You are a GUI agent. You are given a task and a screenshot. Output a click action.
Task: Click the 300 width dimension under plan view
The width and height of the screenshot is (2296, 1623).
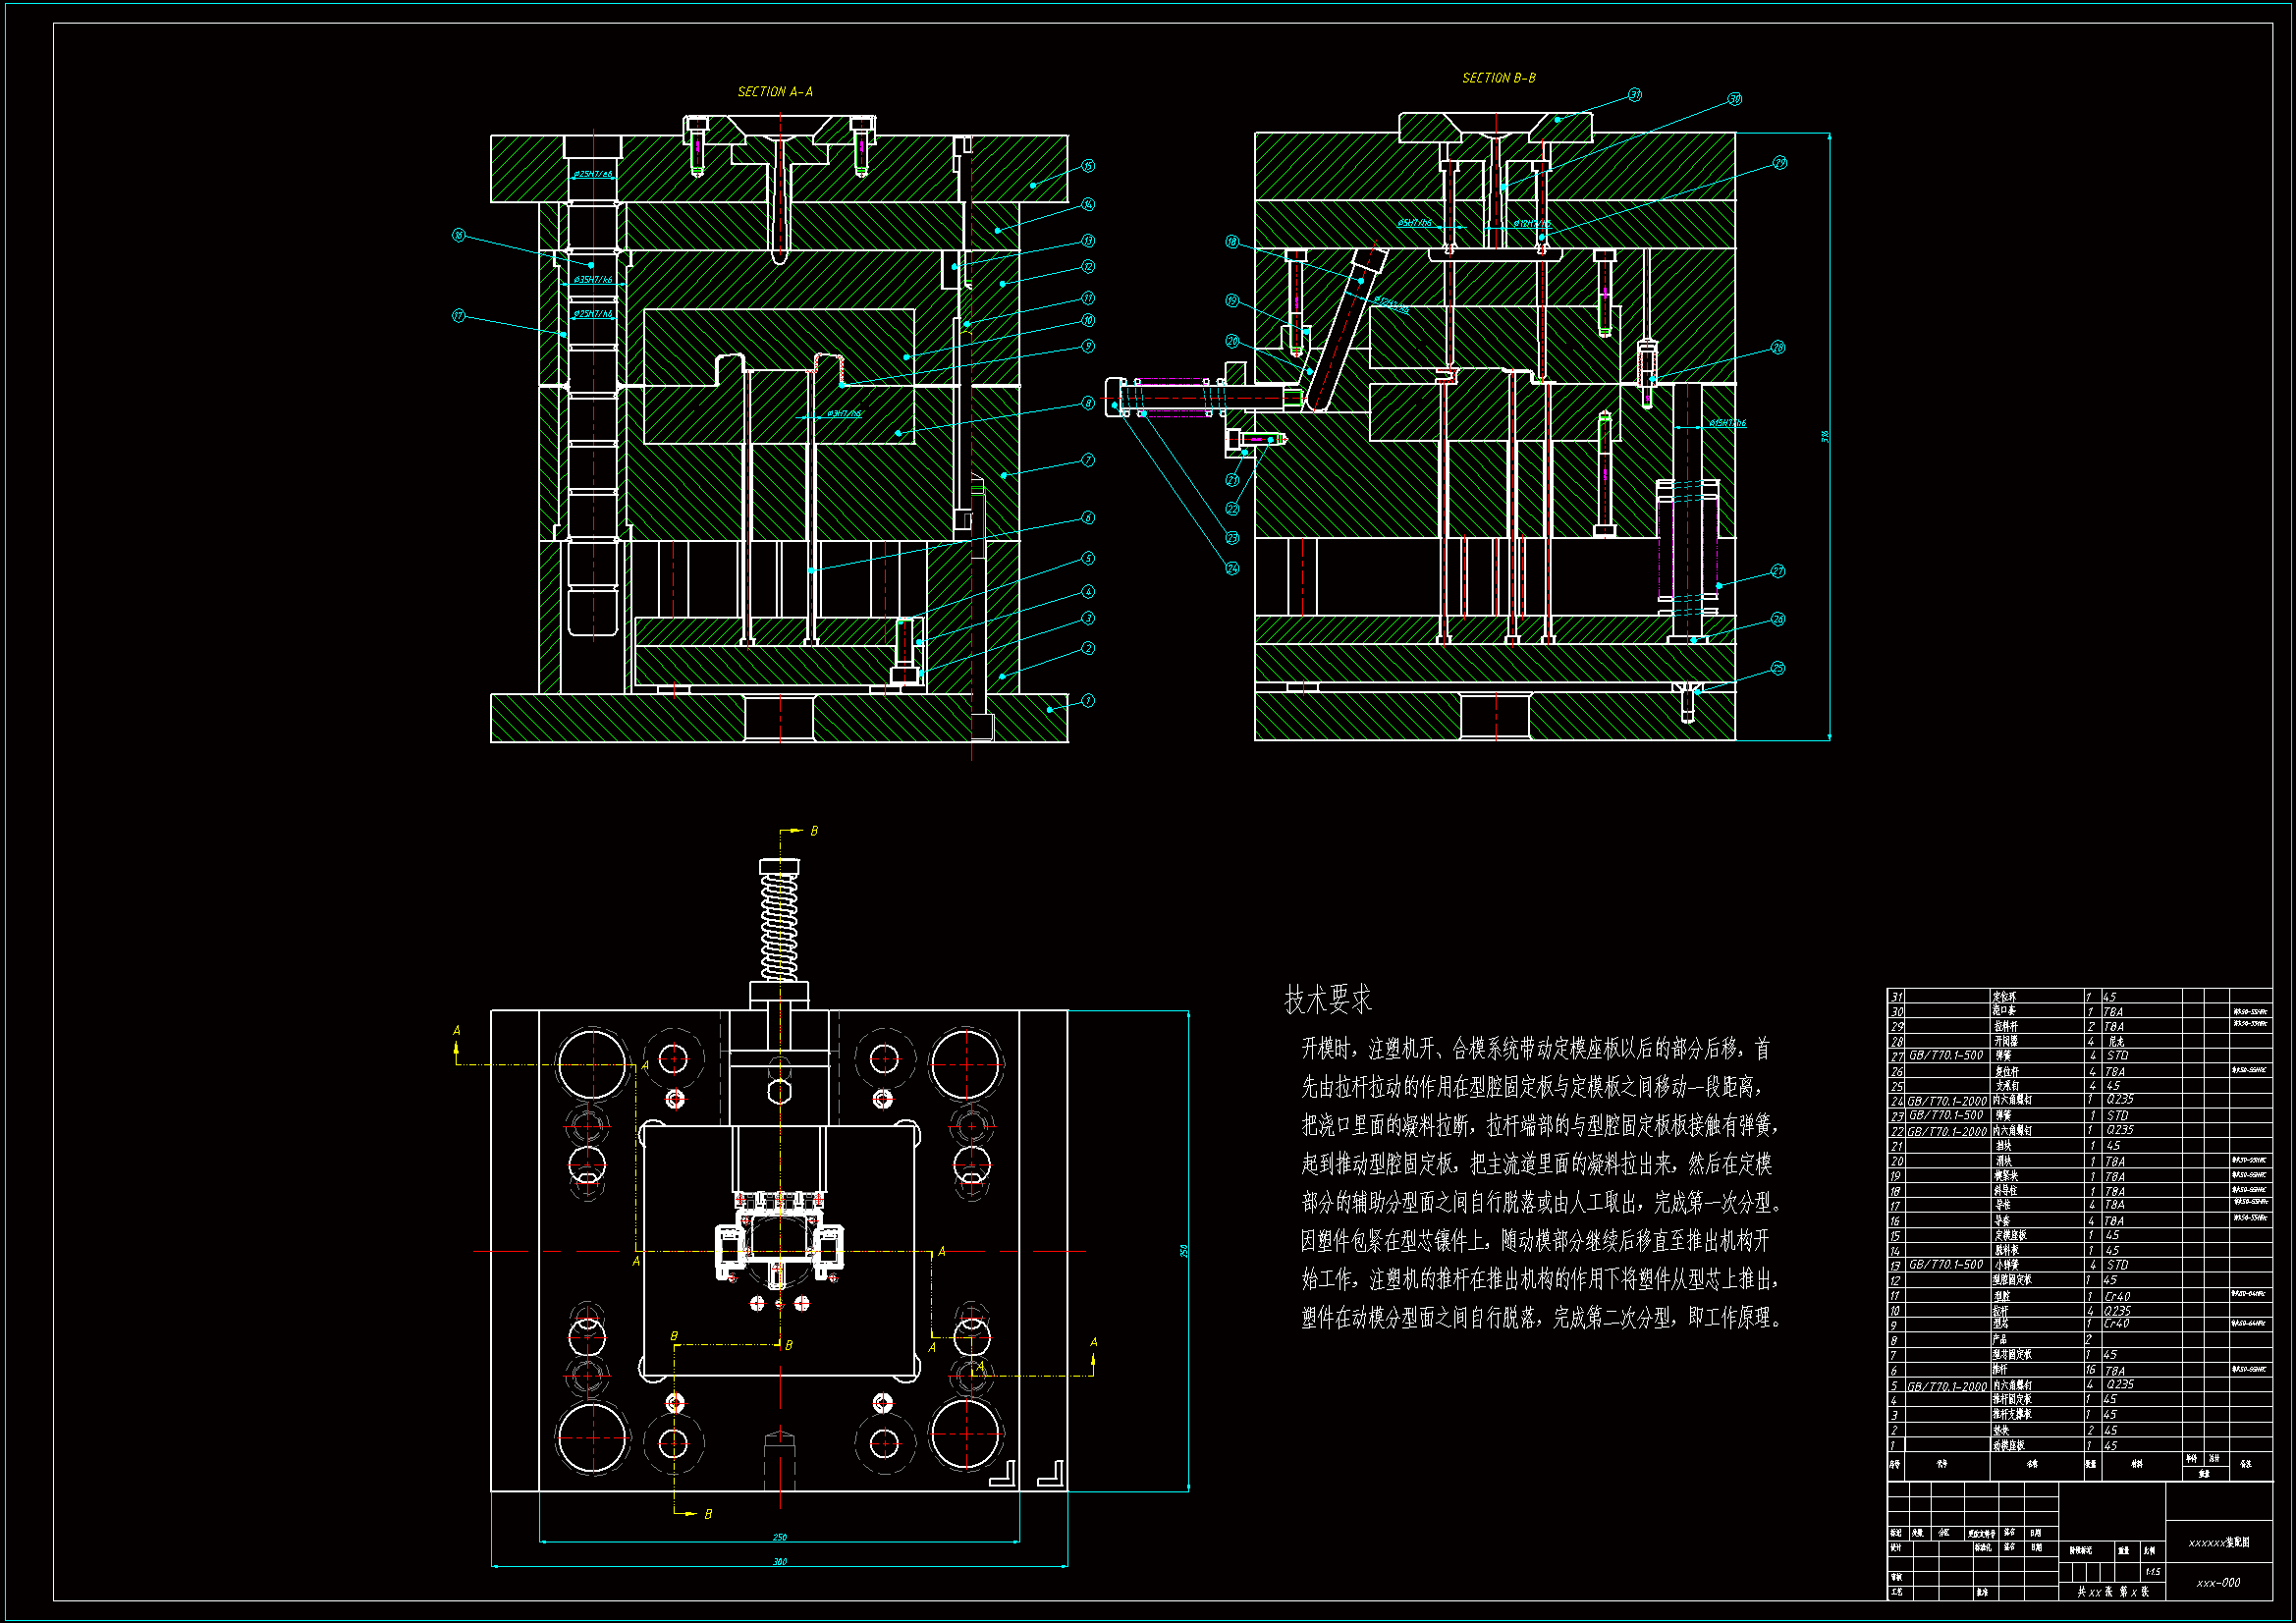[x=780, y=1561]
